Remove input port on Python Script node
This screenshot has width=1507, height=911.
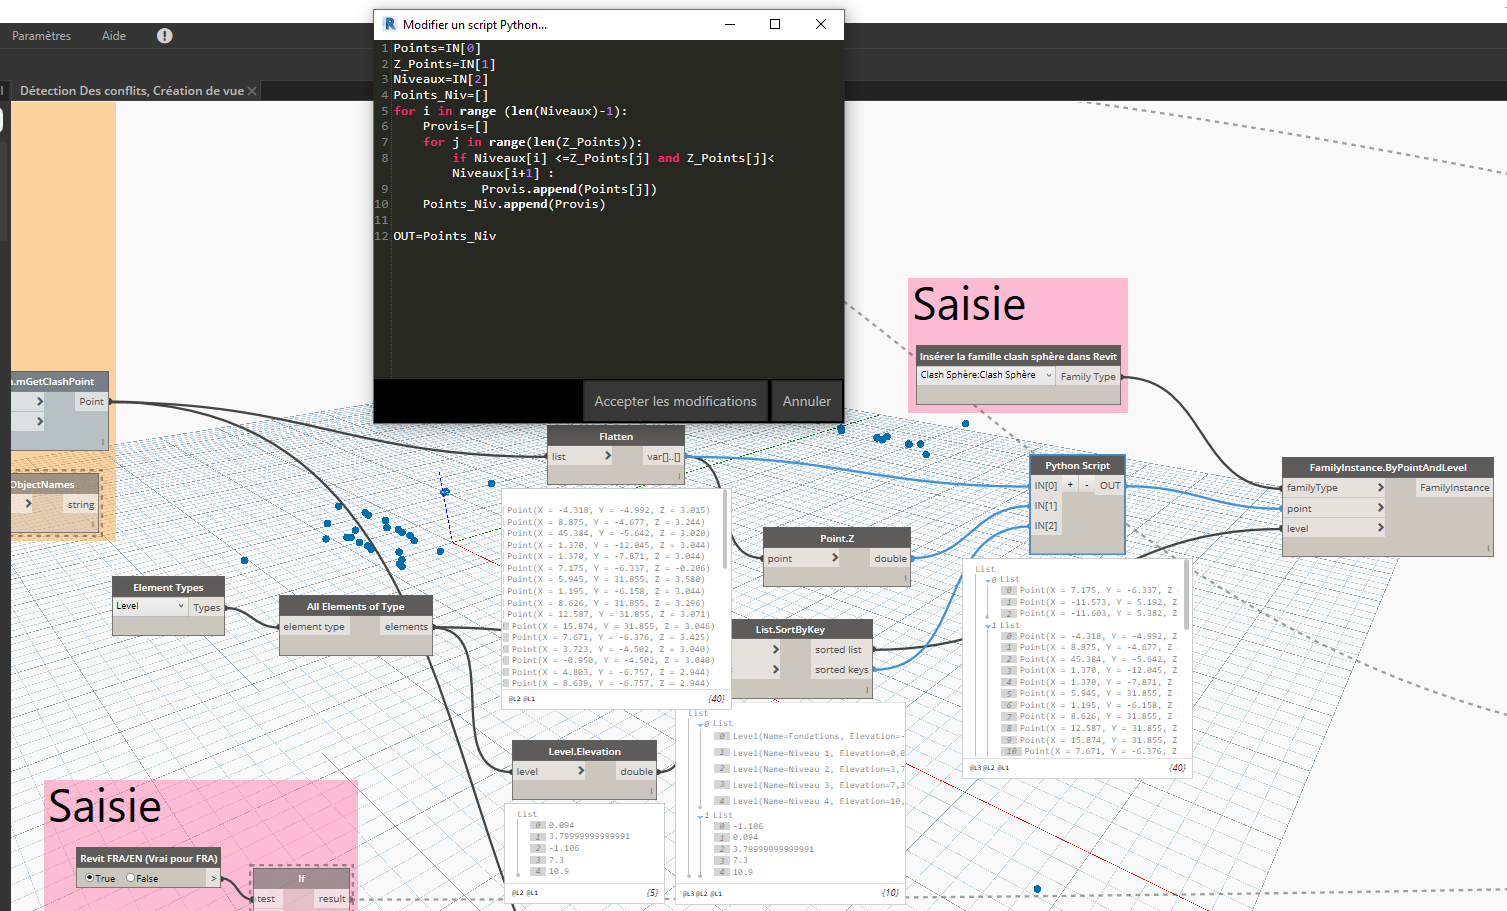(x=1086, y=485)
